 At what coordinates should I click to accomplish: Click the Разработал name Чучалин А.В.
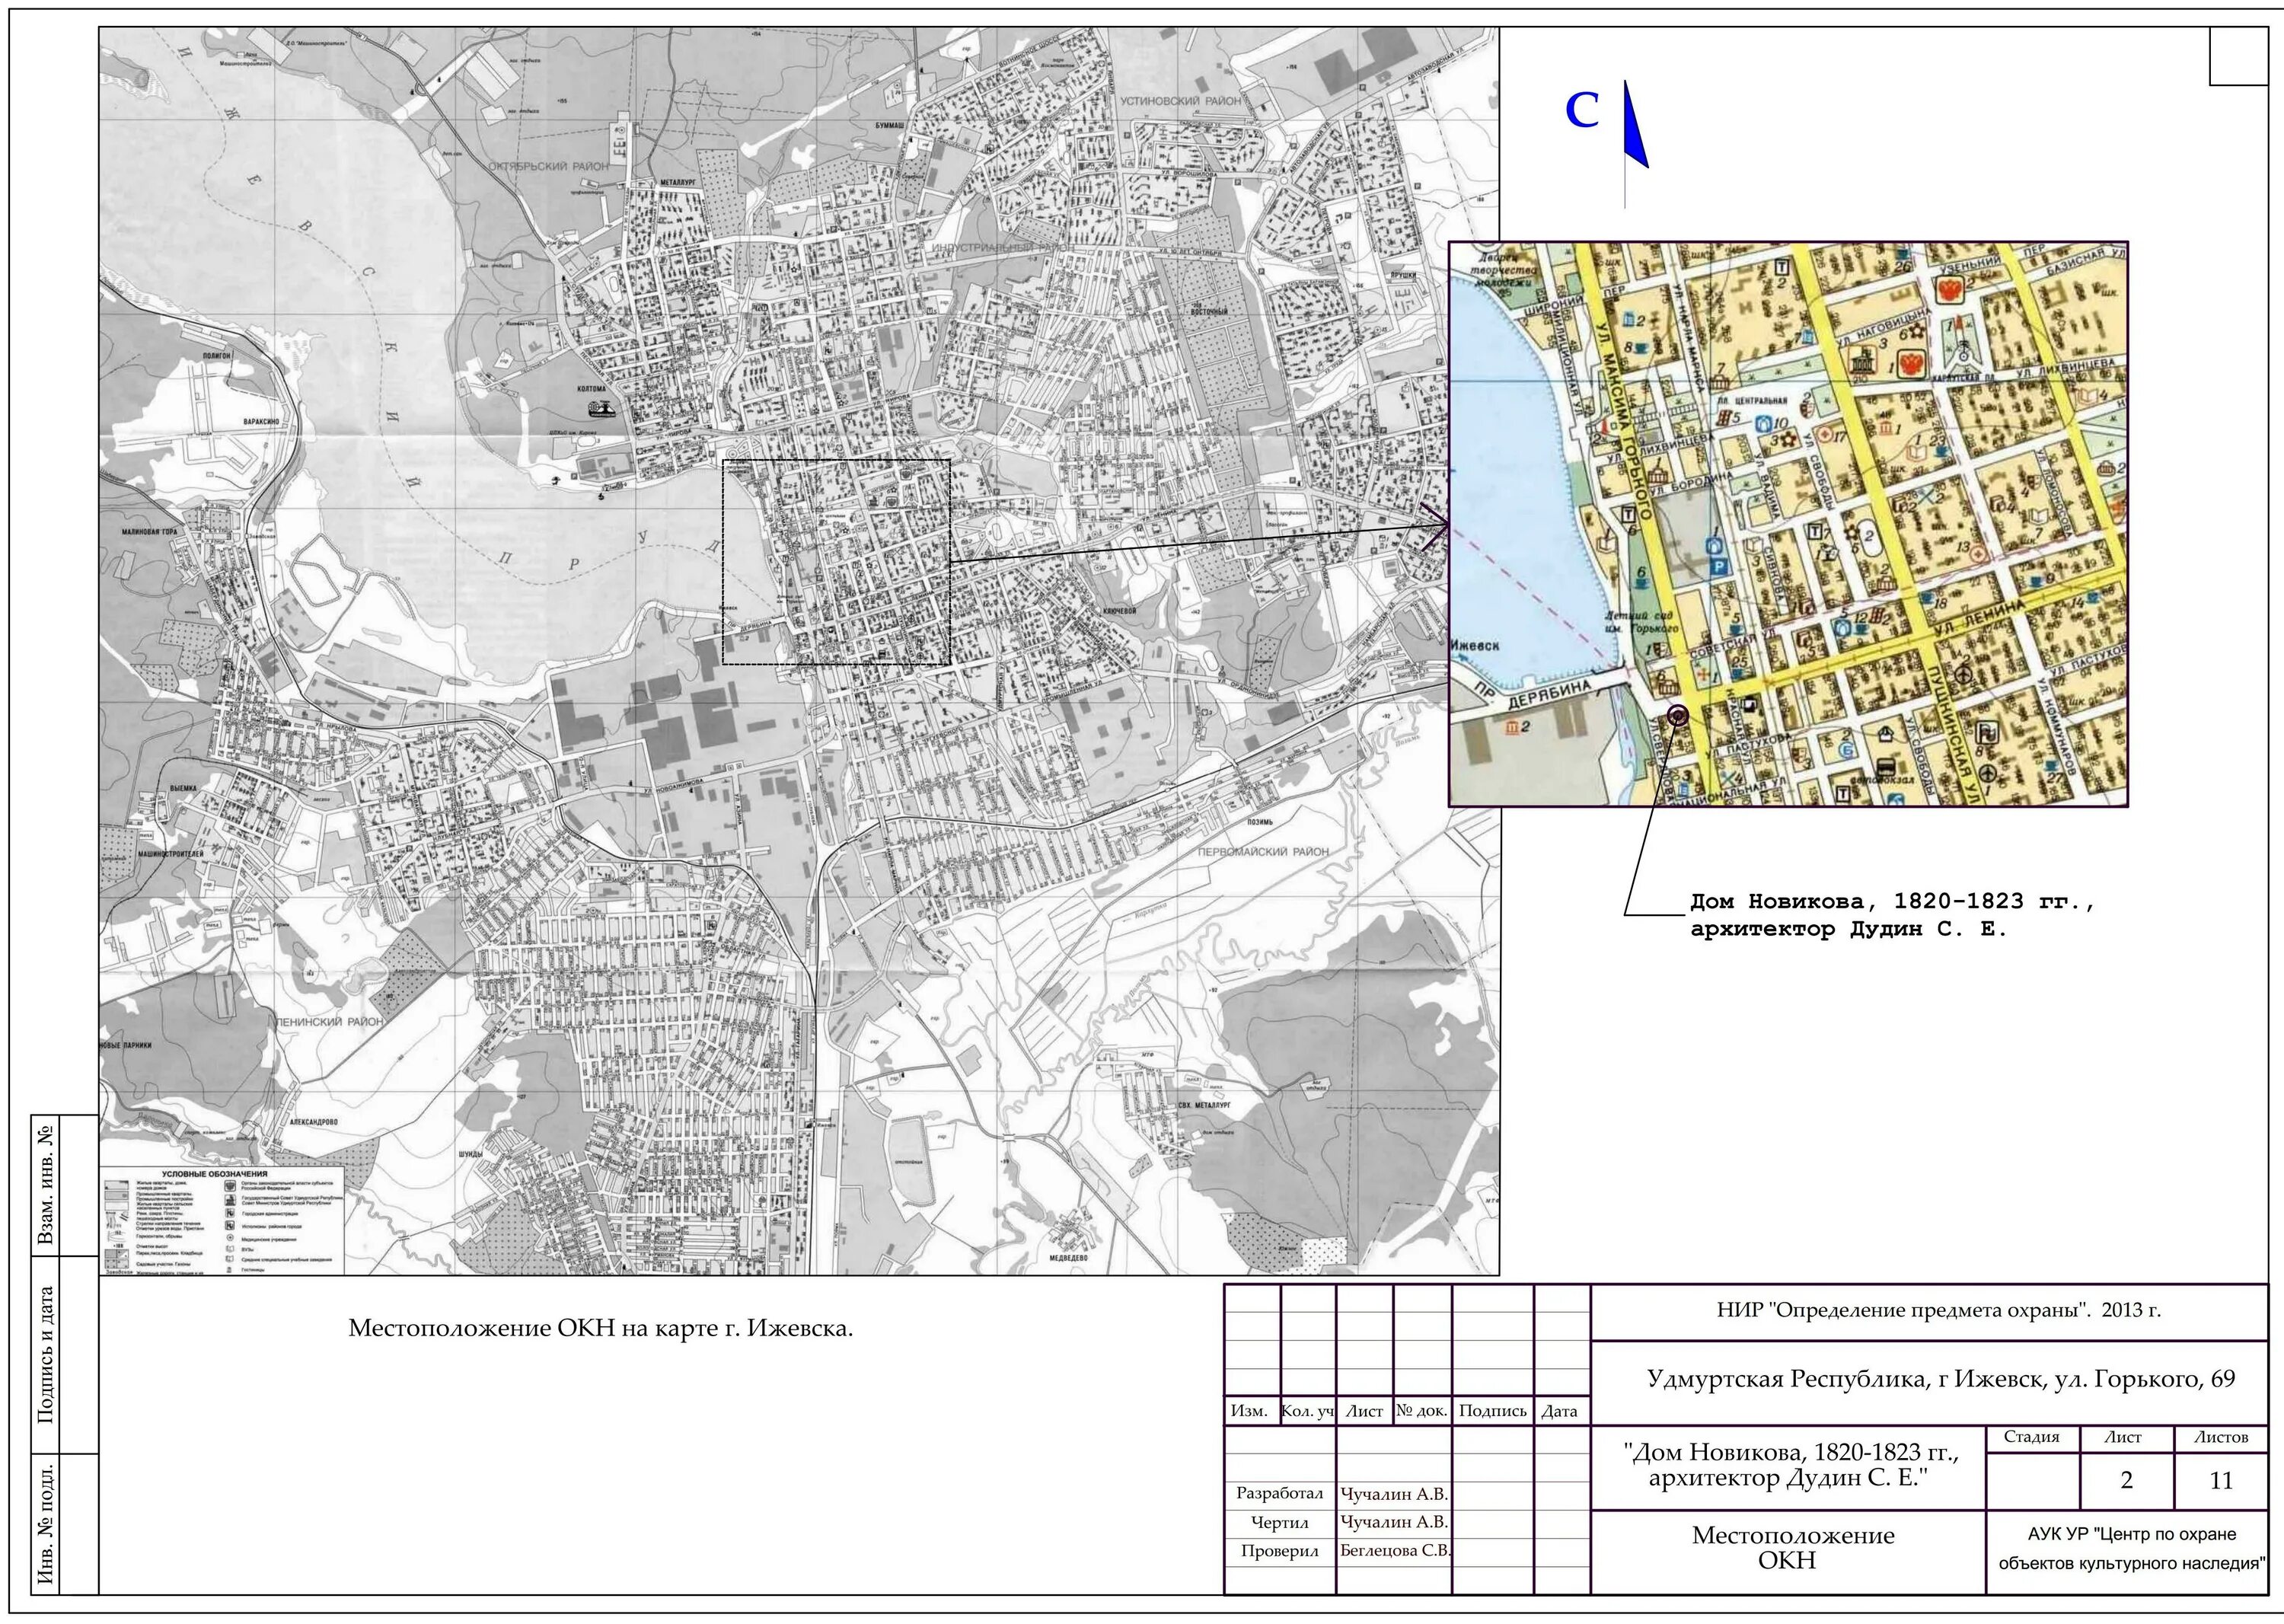pyautogui.click(x=1393, y=1494)
